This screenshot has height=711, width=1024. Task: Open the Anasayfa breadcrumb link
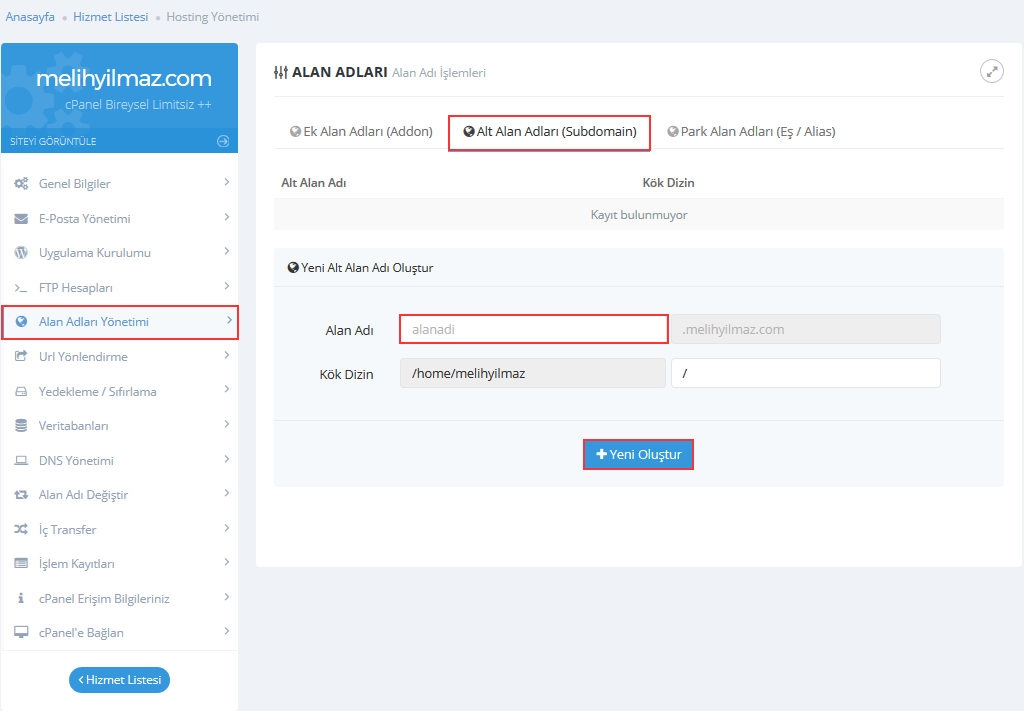click(x=30, y=17)
